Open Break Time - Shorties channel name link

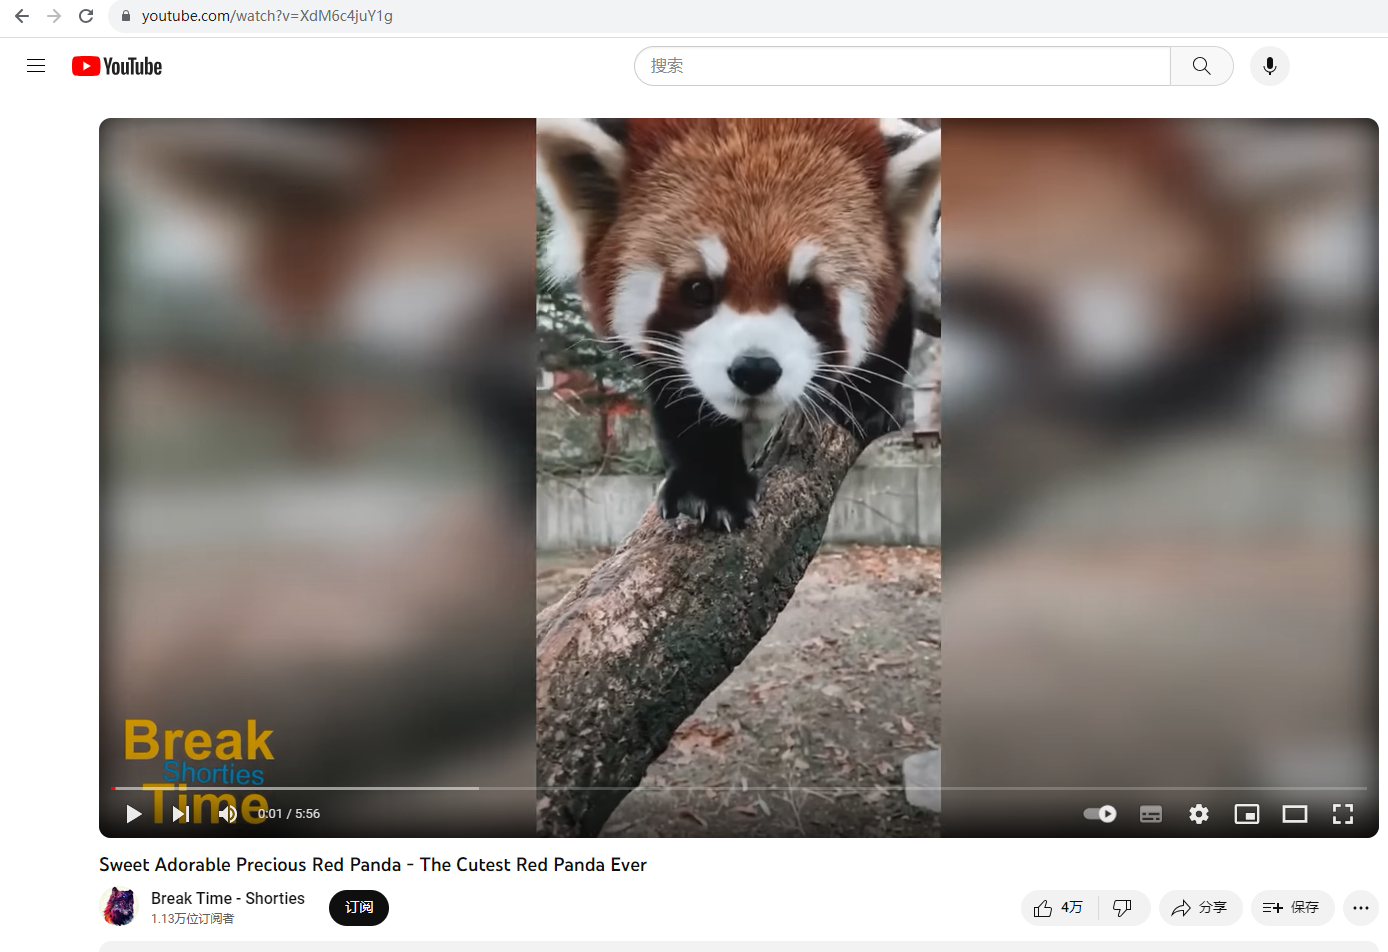(x=228, y=898)
